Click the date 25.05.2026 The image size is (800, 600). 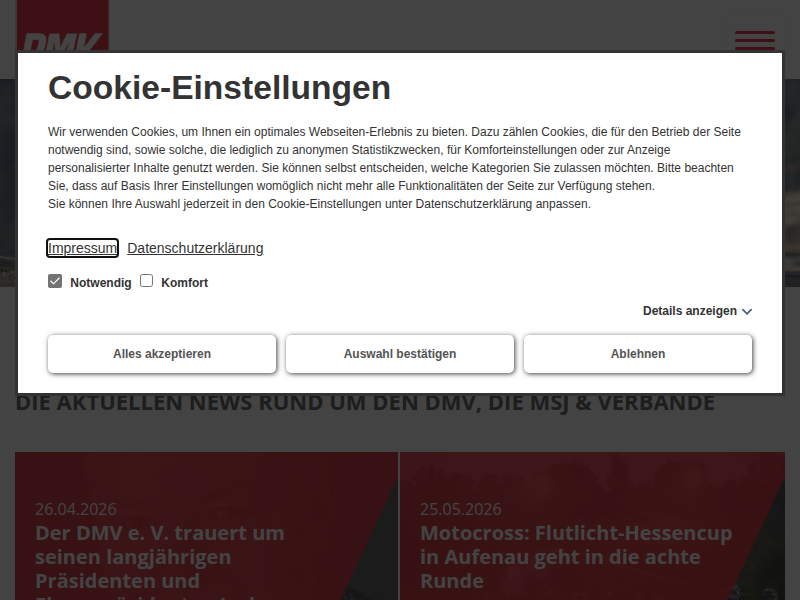click(x=461, y=509)
